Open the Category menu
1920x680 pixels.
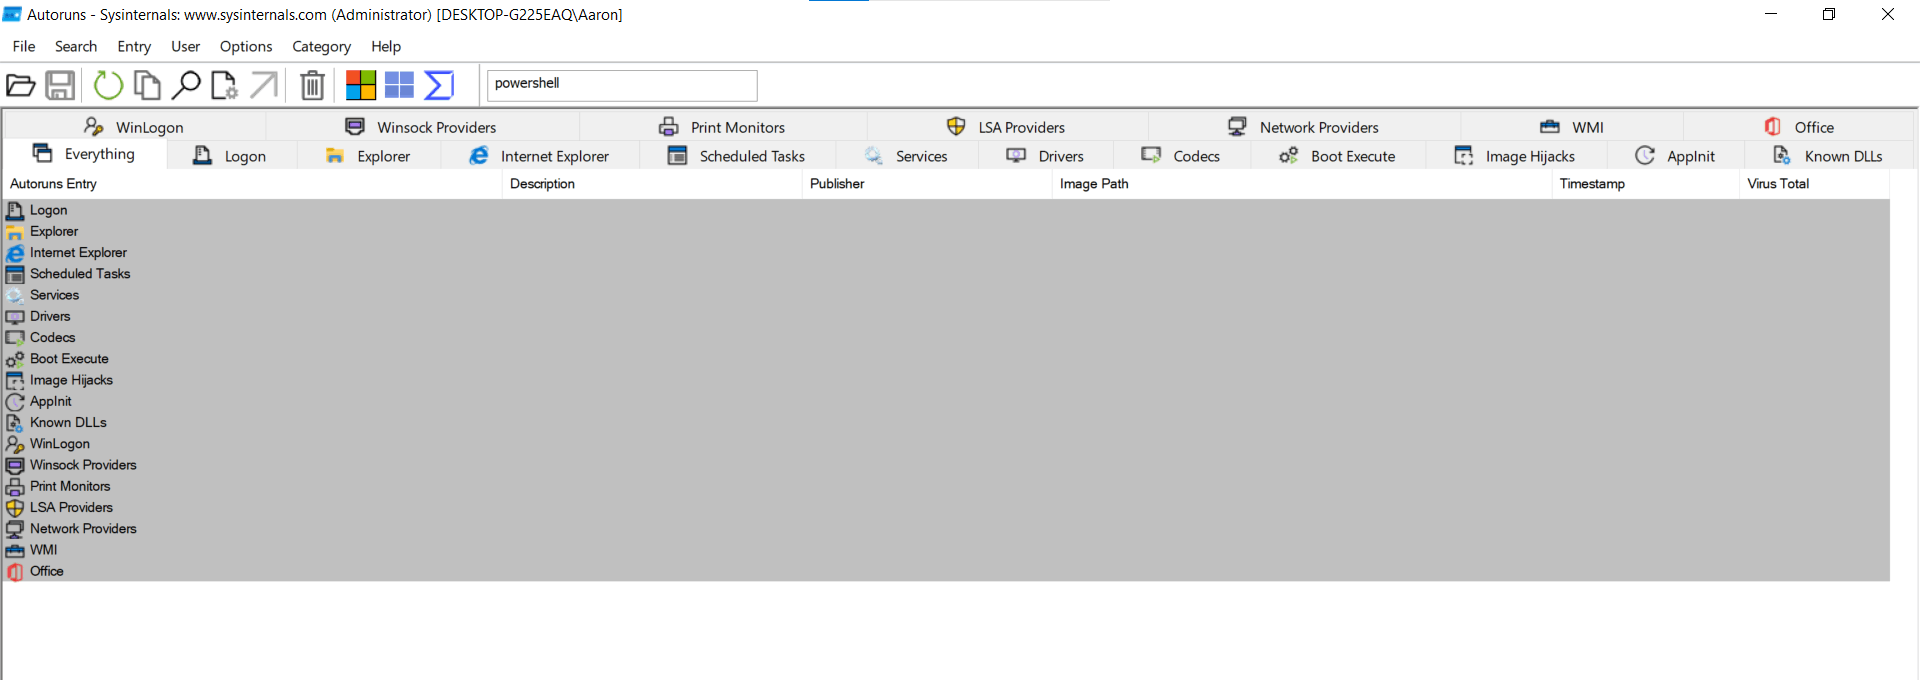click(322, 46)
